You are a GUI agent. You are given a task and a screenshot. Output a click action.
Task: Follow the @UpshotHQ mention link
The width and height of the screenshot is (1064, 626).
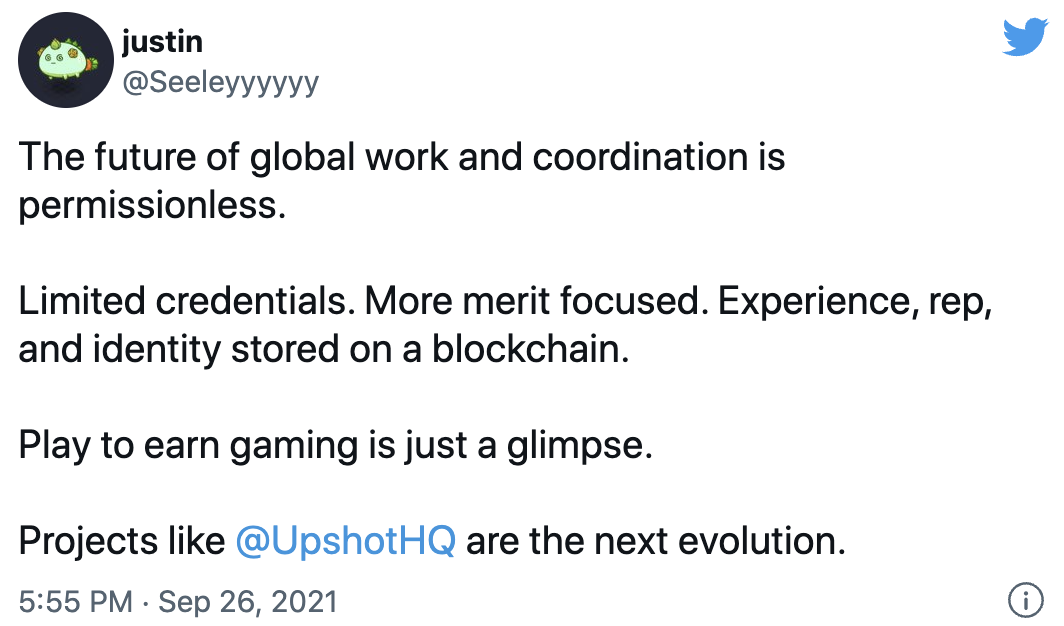point(345,541)
